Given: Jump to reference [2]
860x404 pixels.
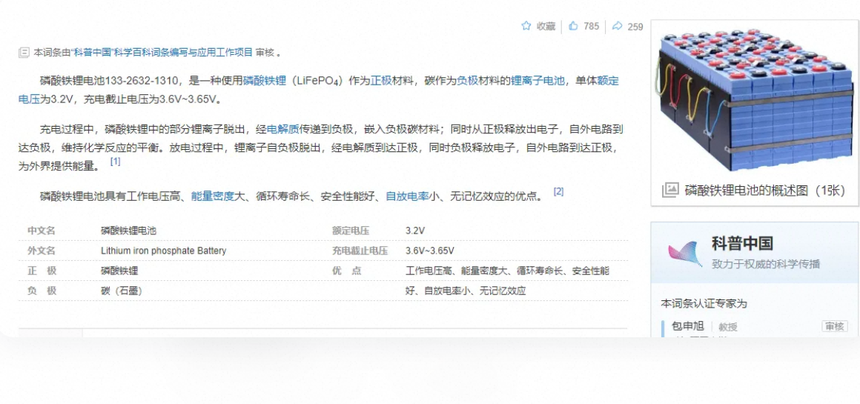Looking at the screenshot, I should (558, 191).
